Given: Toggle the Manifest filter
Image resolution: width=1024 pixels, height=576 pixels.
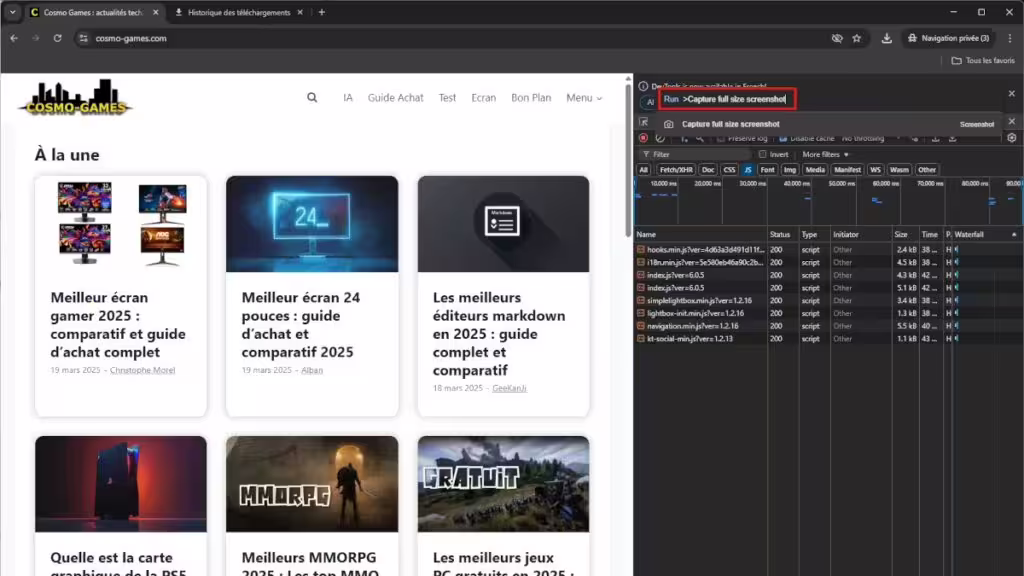Looking at the screenshot, I should pos(847,170).
